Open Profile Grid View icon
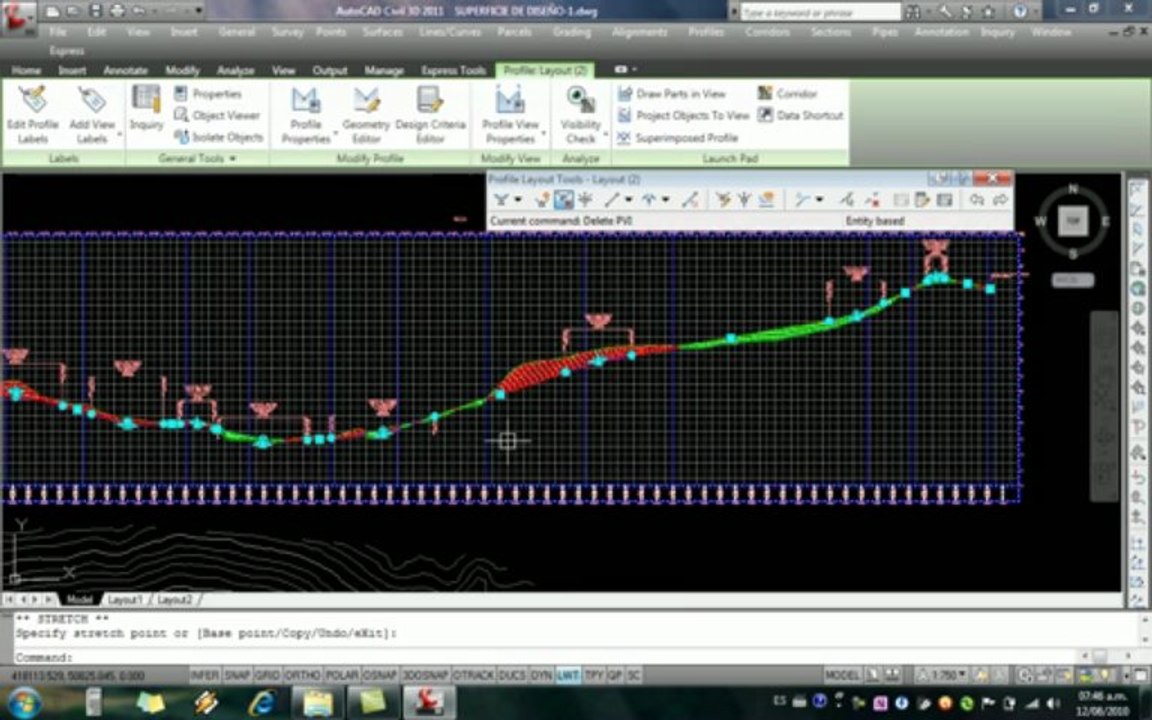The image size is (1152, 720). point(945,199)
